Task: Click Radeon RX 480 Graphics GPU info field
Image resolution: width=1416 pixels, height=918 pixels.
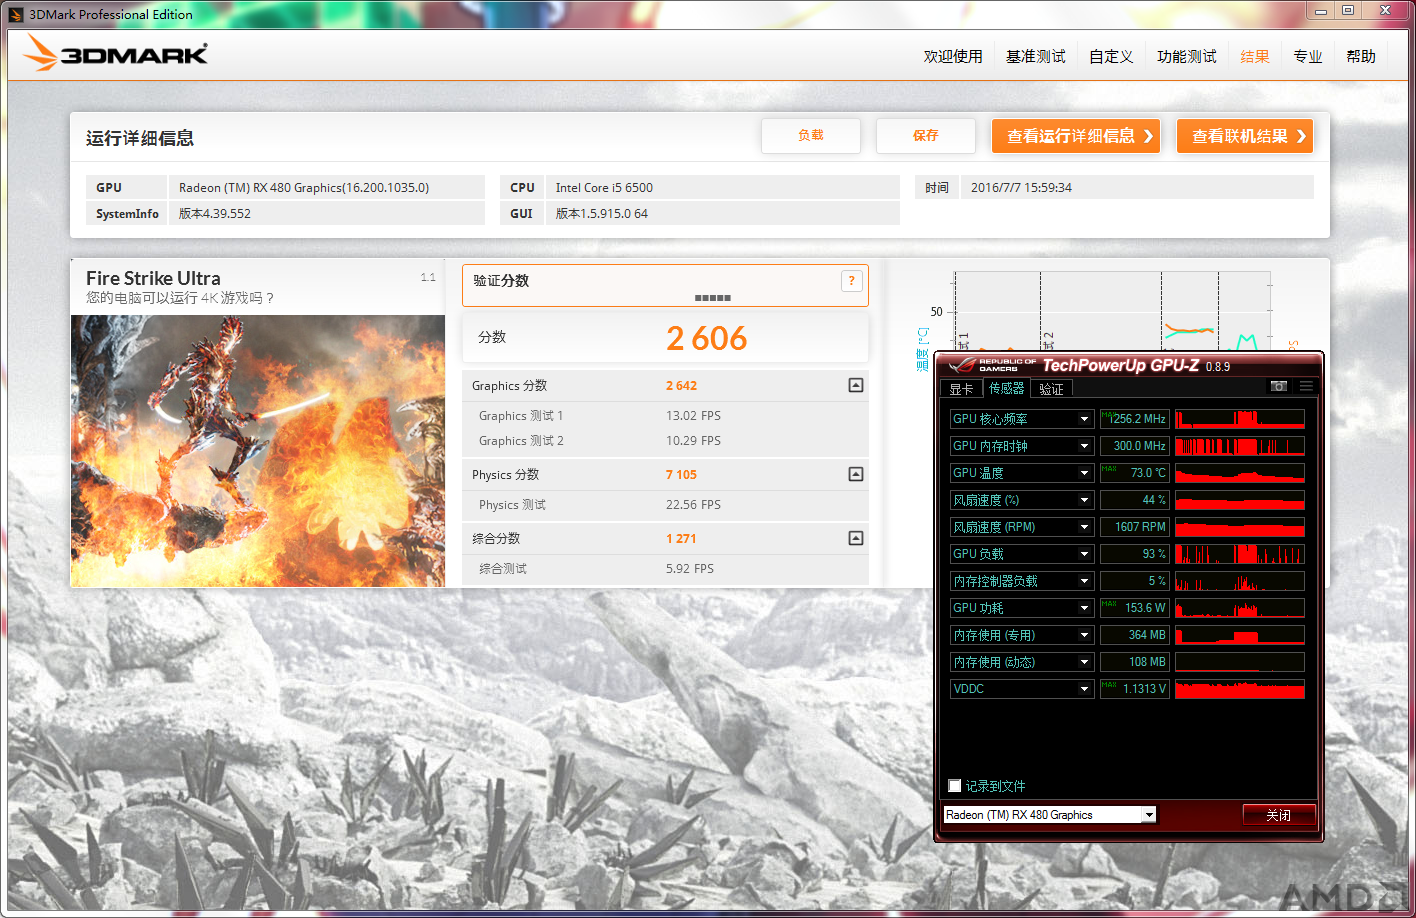Action: pos(326,187)
